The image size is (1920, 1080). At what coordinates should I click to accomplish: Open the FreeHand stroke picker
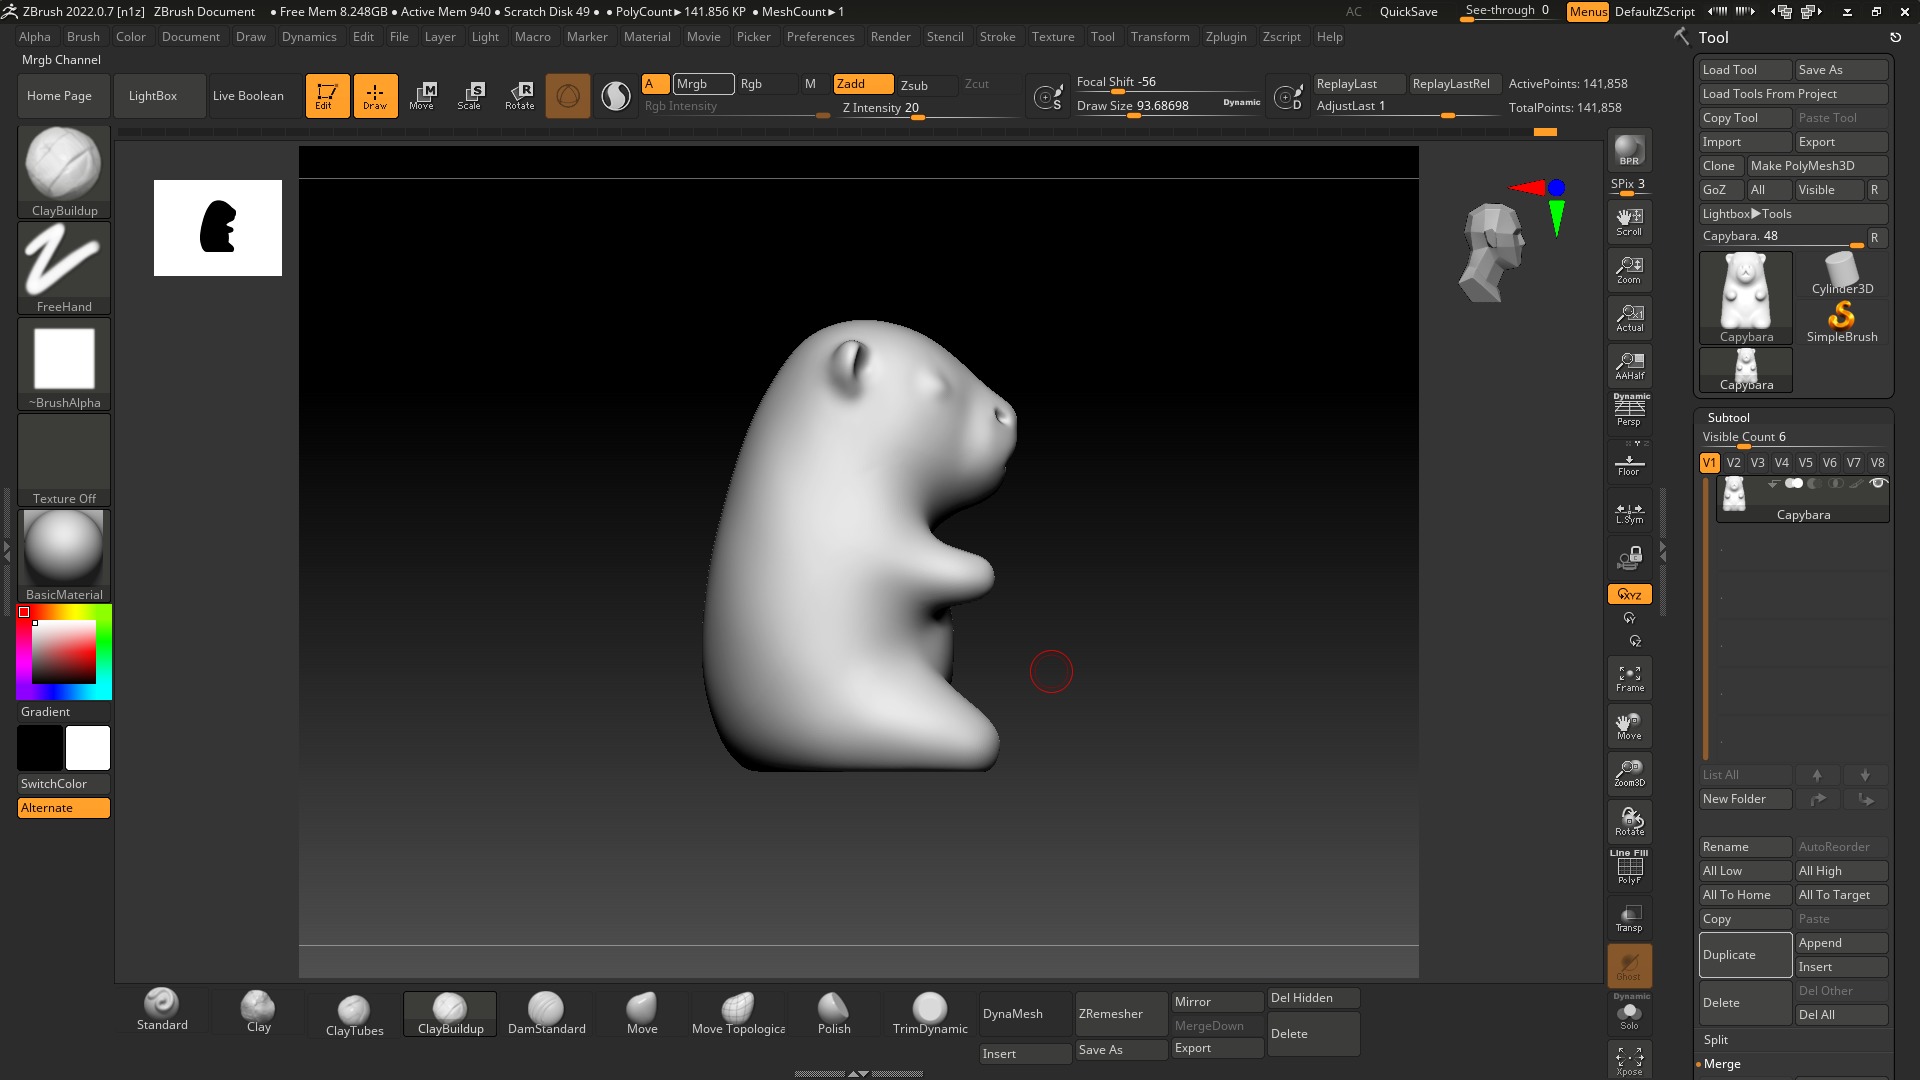(x=64, y=268)
